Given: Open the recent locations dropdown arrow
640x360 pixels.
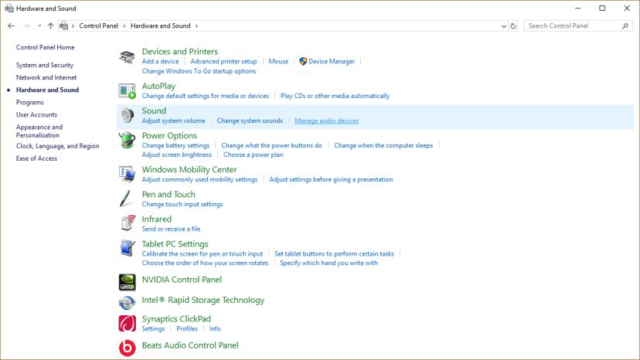Looking at the screenshot, I should pos(39,26).
